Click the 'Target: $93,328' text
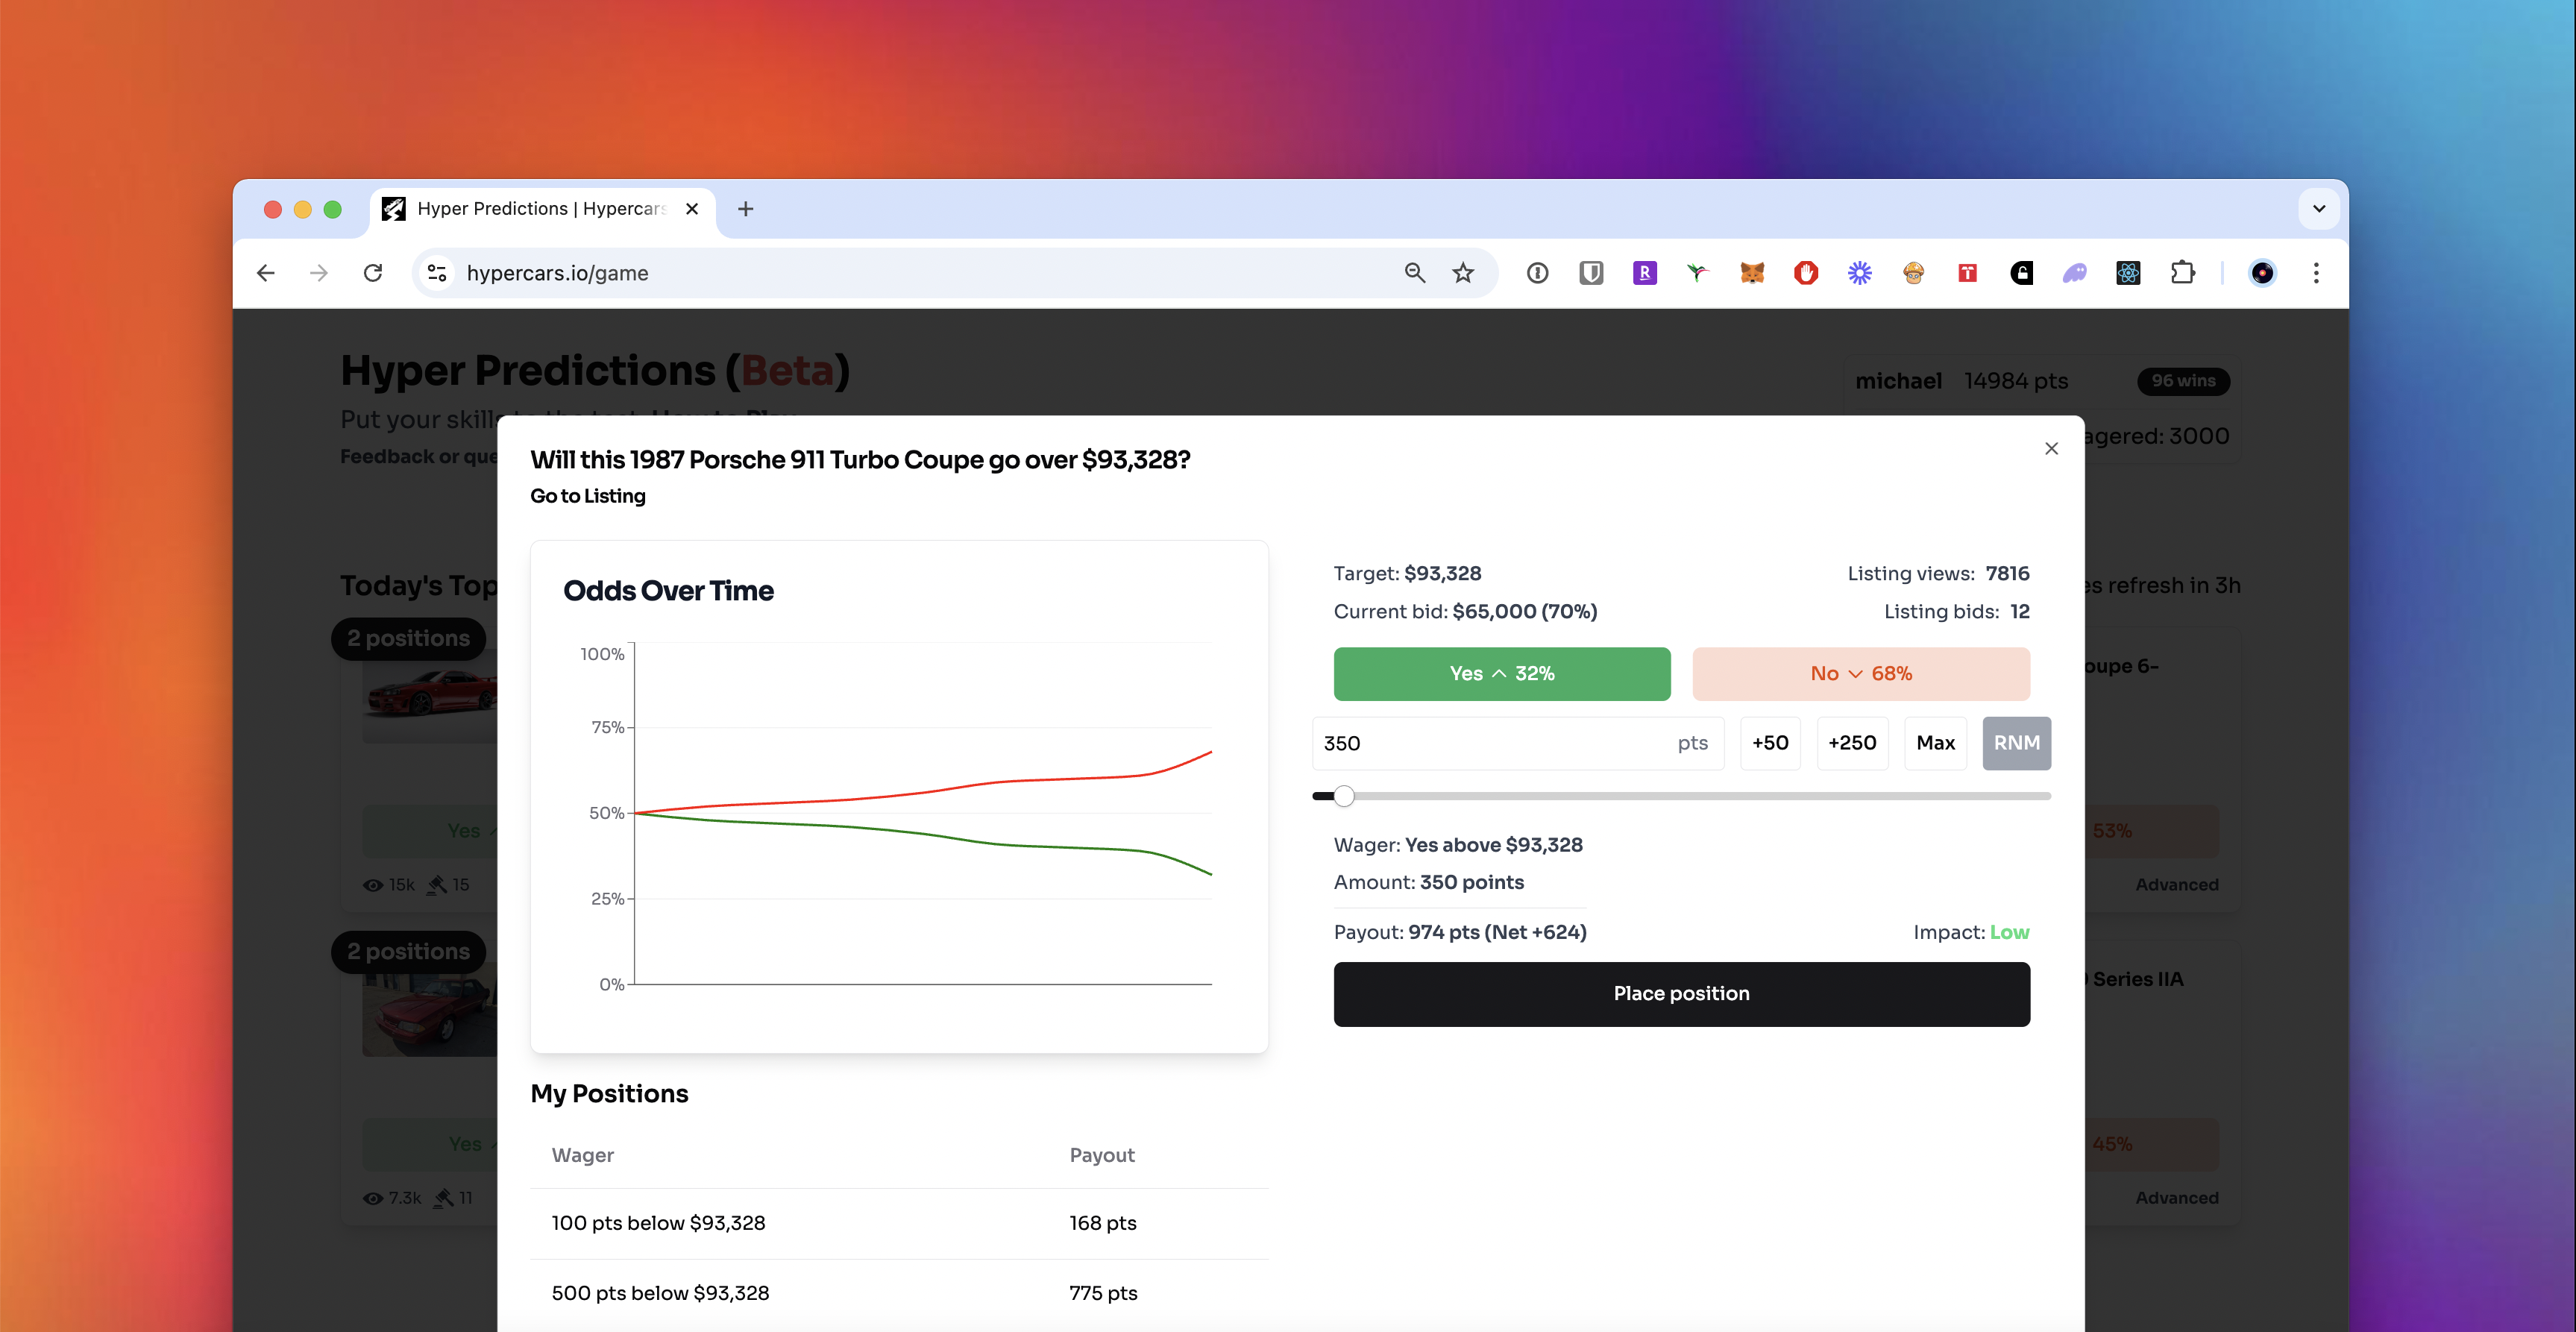This screenshot has height=1332, width=2576. [1407, 573]
